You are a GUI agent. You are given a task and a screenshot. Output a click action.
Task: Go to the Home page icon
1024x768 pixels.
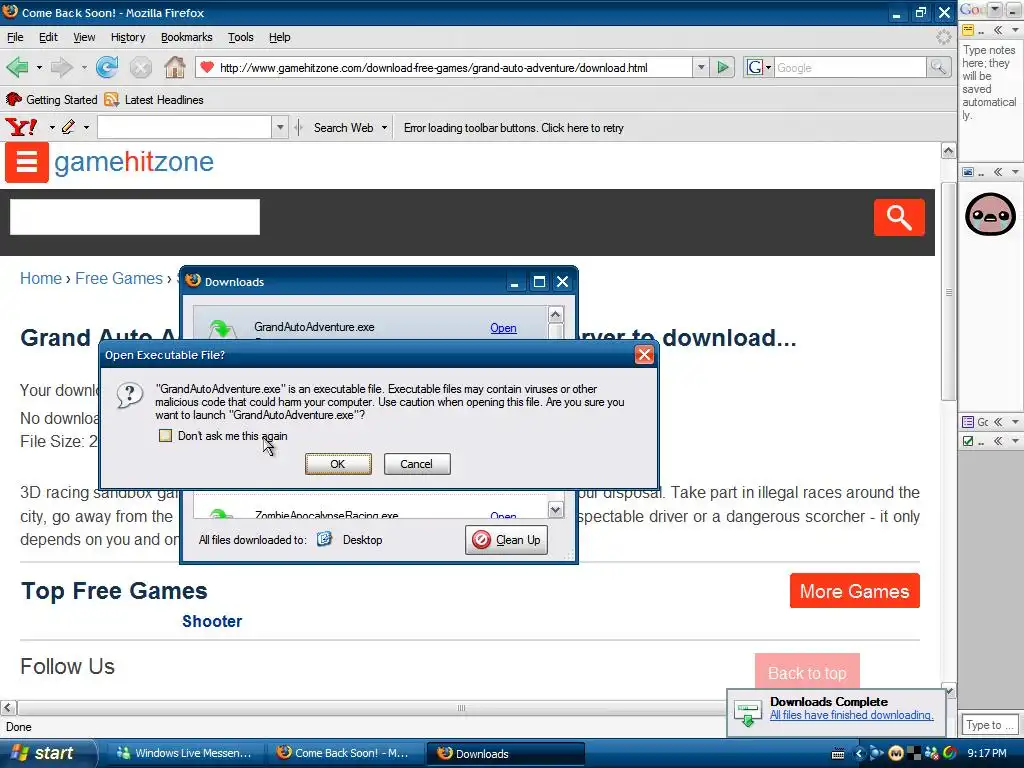pyautogui.click(x=174, y=67)
